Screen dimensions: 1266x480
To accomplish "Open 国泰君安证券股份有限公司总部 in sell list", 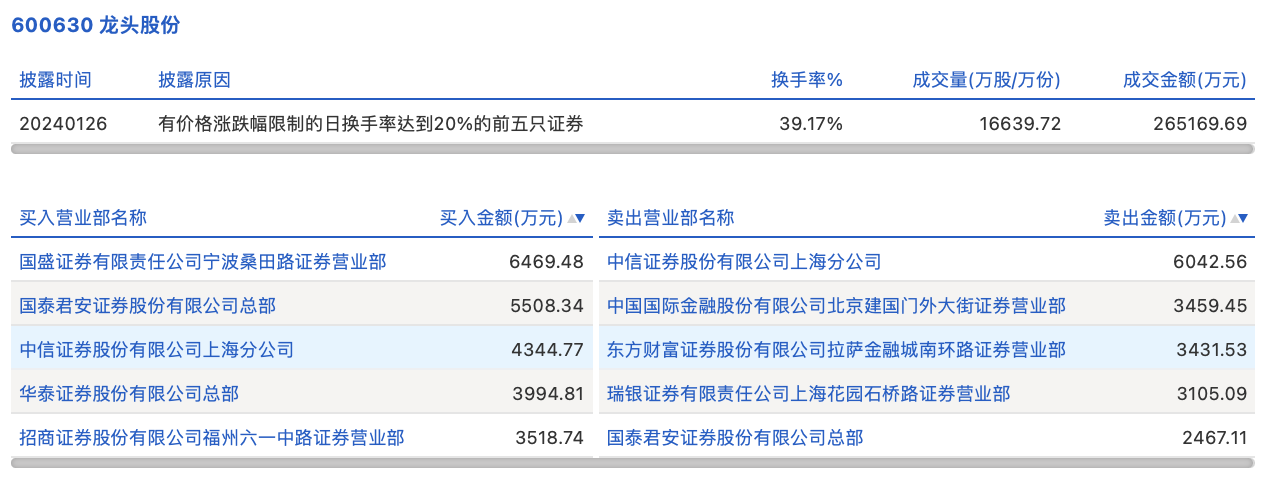I will (735, 437).
